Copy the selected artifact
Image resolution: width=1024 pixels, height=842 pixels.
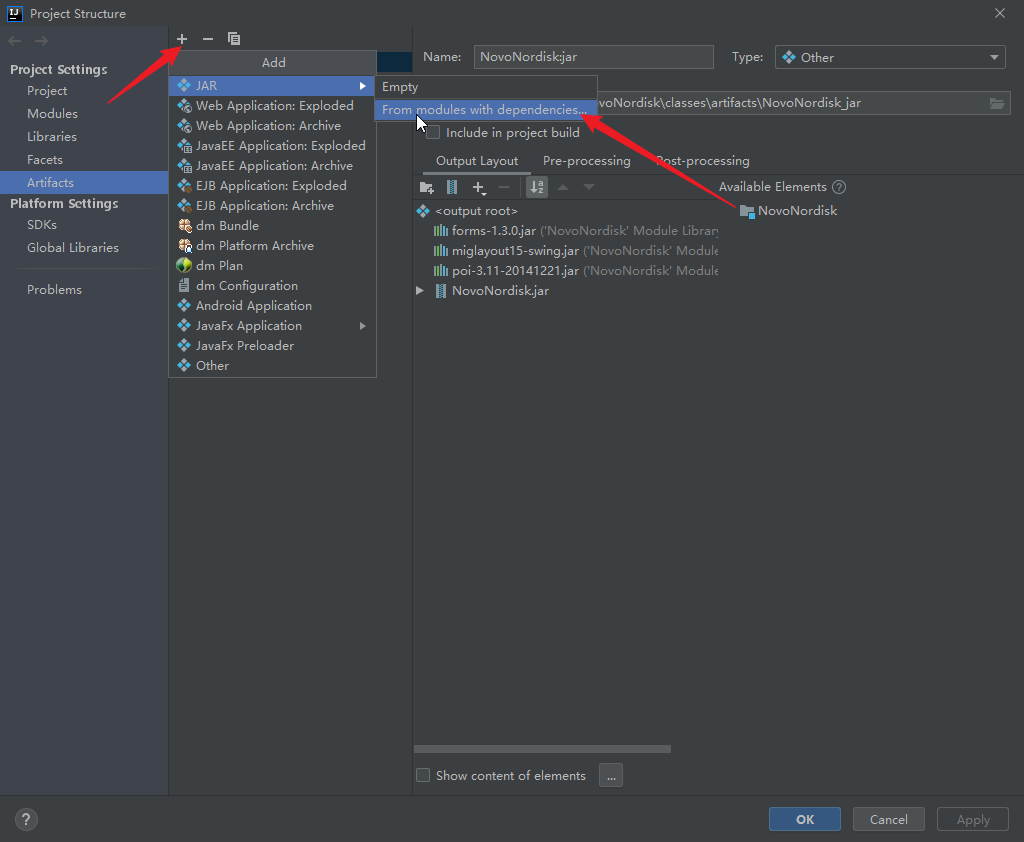[234, 39]
